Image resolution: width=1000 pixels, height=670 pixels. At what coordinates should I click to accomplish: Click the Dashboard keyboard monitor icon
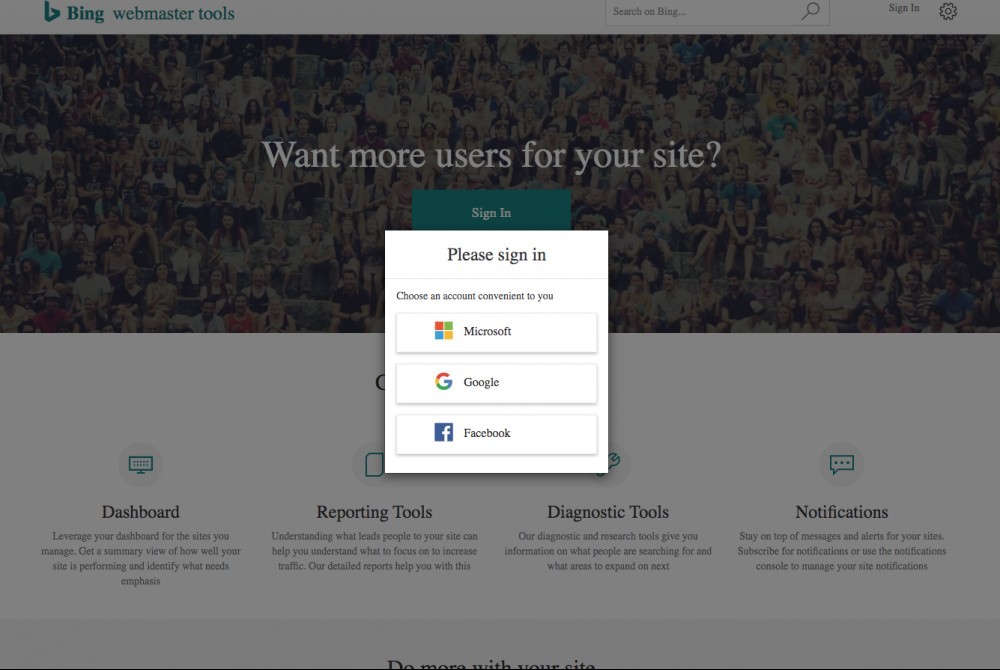140,464
